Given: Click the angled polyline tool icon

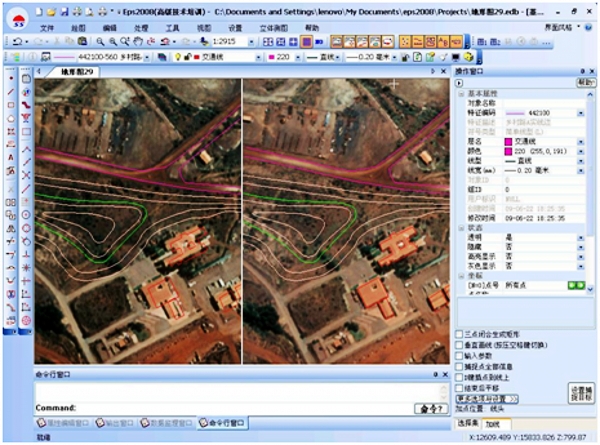Looking at the screenshot, I should click(26, 149).
